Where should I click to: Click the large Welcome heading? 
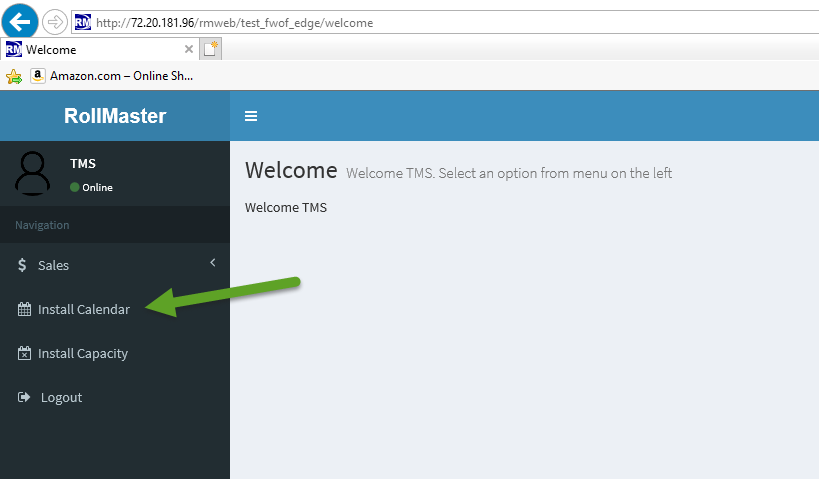291,170
